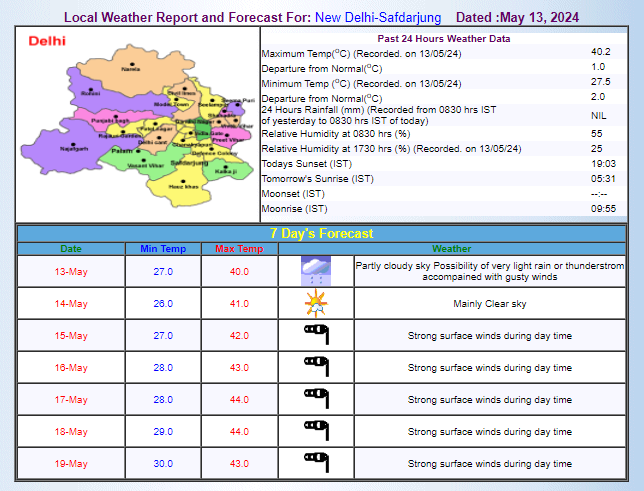Click the Date column header

[72, 248]
